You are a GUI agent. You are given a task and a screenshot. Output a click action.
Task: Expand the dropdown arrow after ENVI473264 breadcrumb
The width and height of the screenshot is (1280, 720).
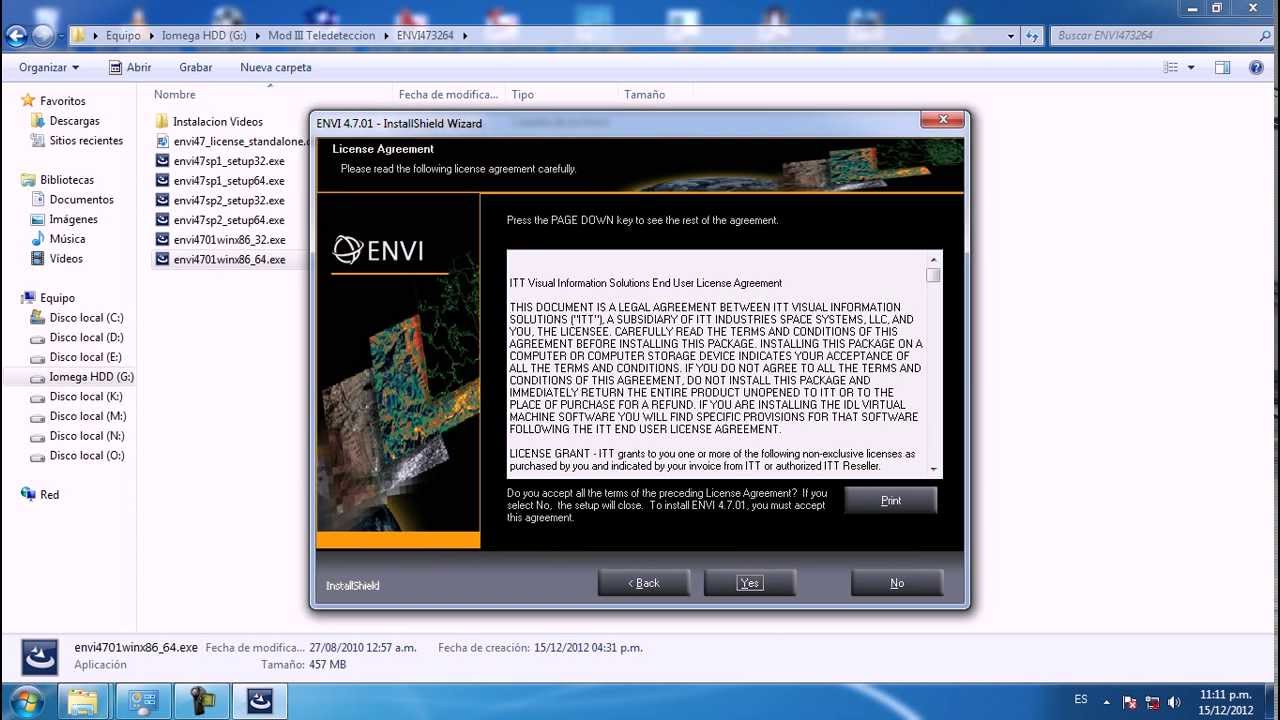pos(465,35)
